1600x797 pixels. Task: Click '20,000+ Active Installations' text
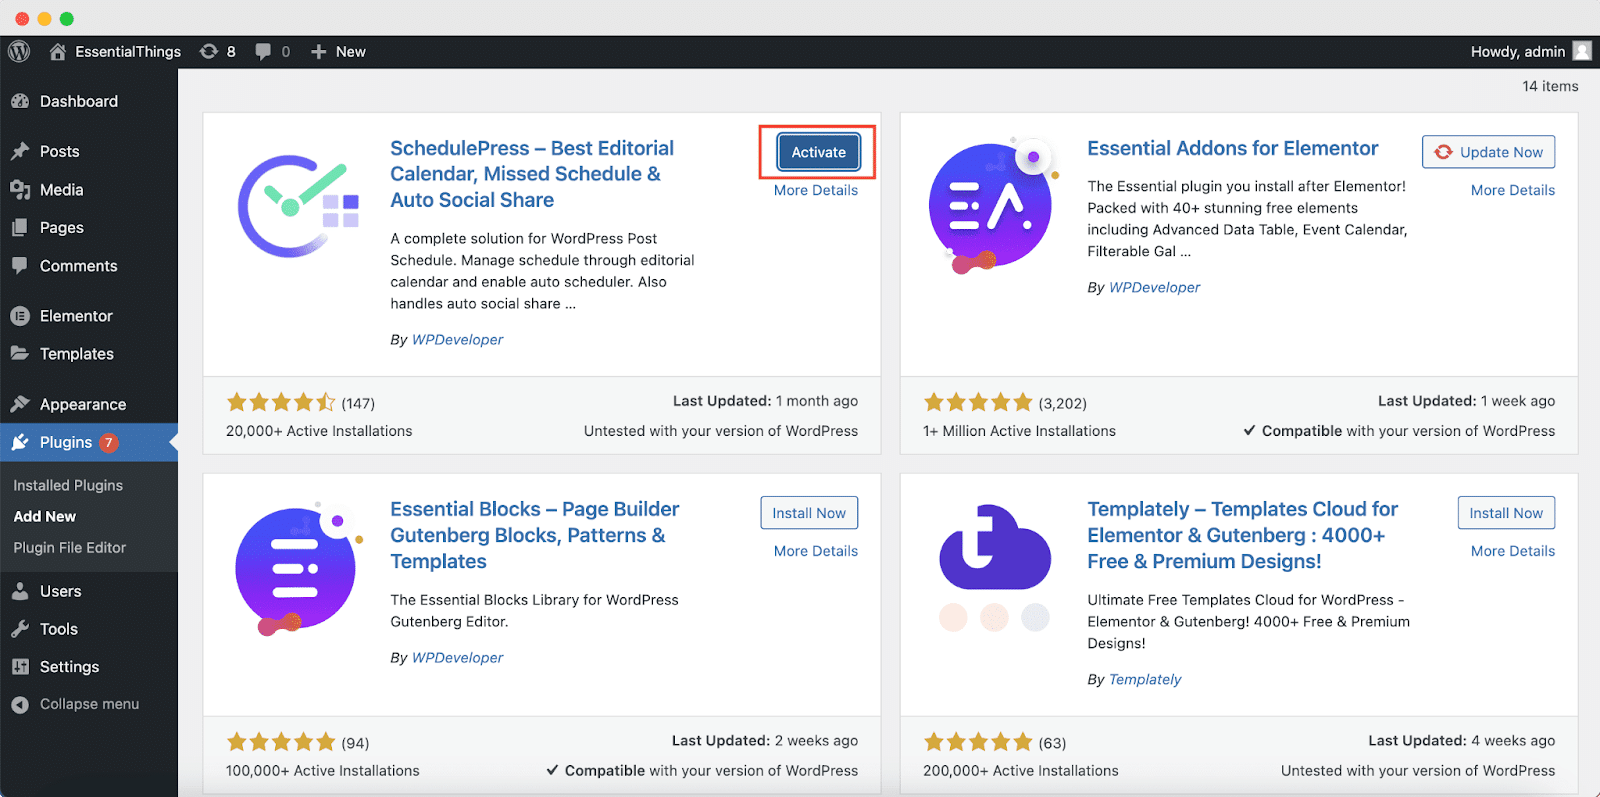tap(319, 431)
